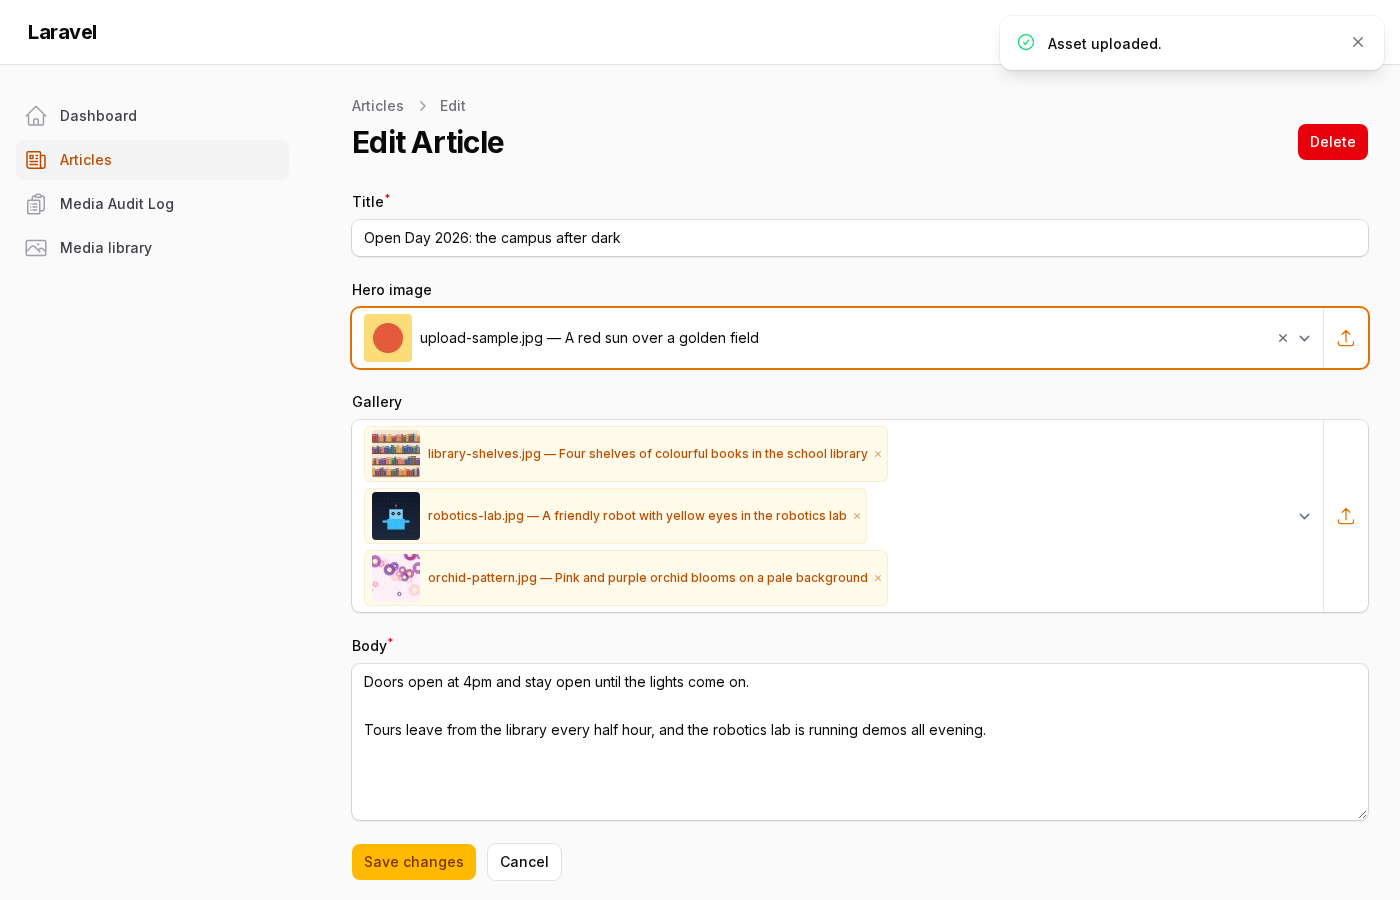Expand the Gallery selection dropdown
Screen dimensions: 1400x900
coord(1305,516)
